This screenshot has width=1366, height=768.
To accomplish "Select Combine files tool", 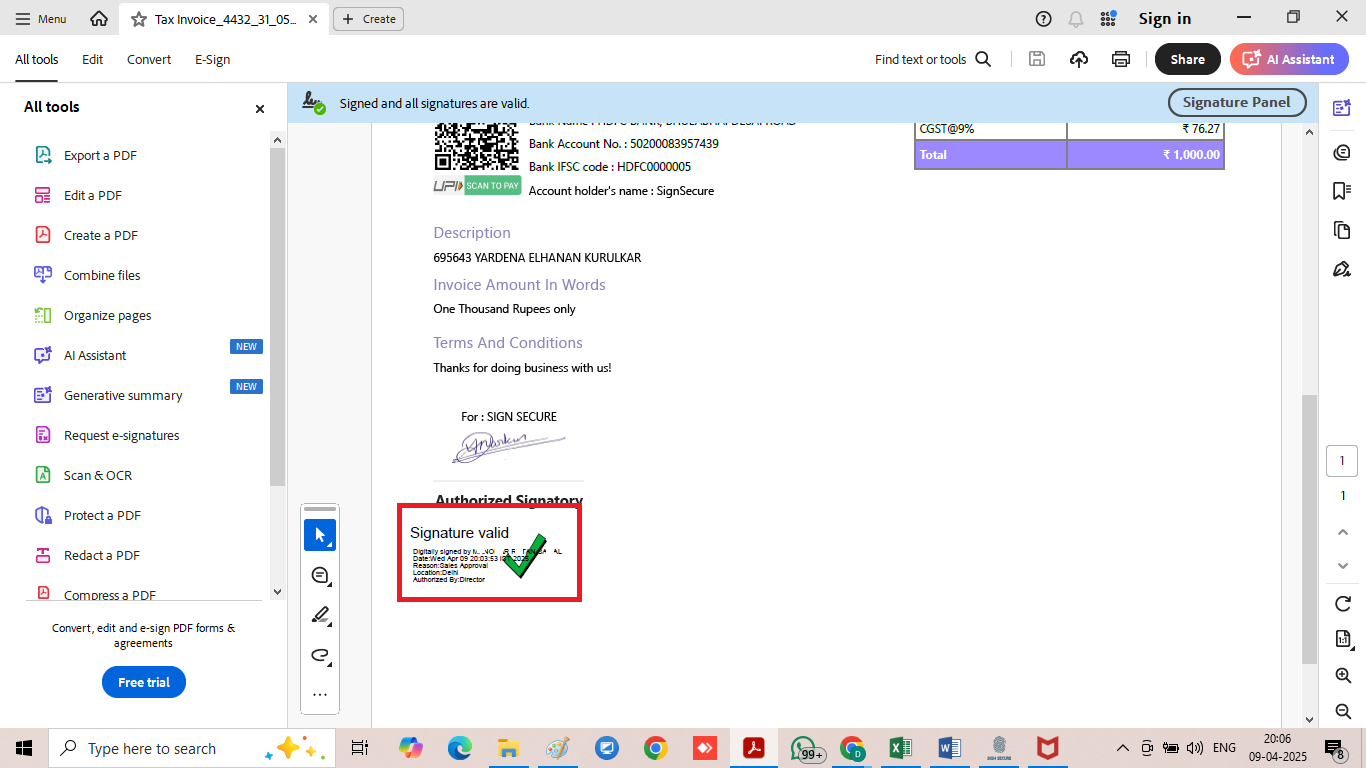I will (102, 275).
